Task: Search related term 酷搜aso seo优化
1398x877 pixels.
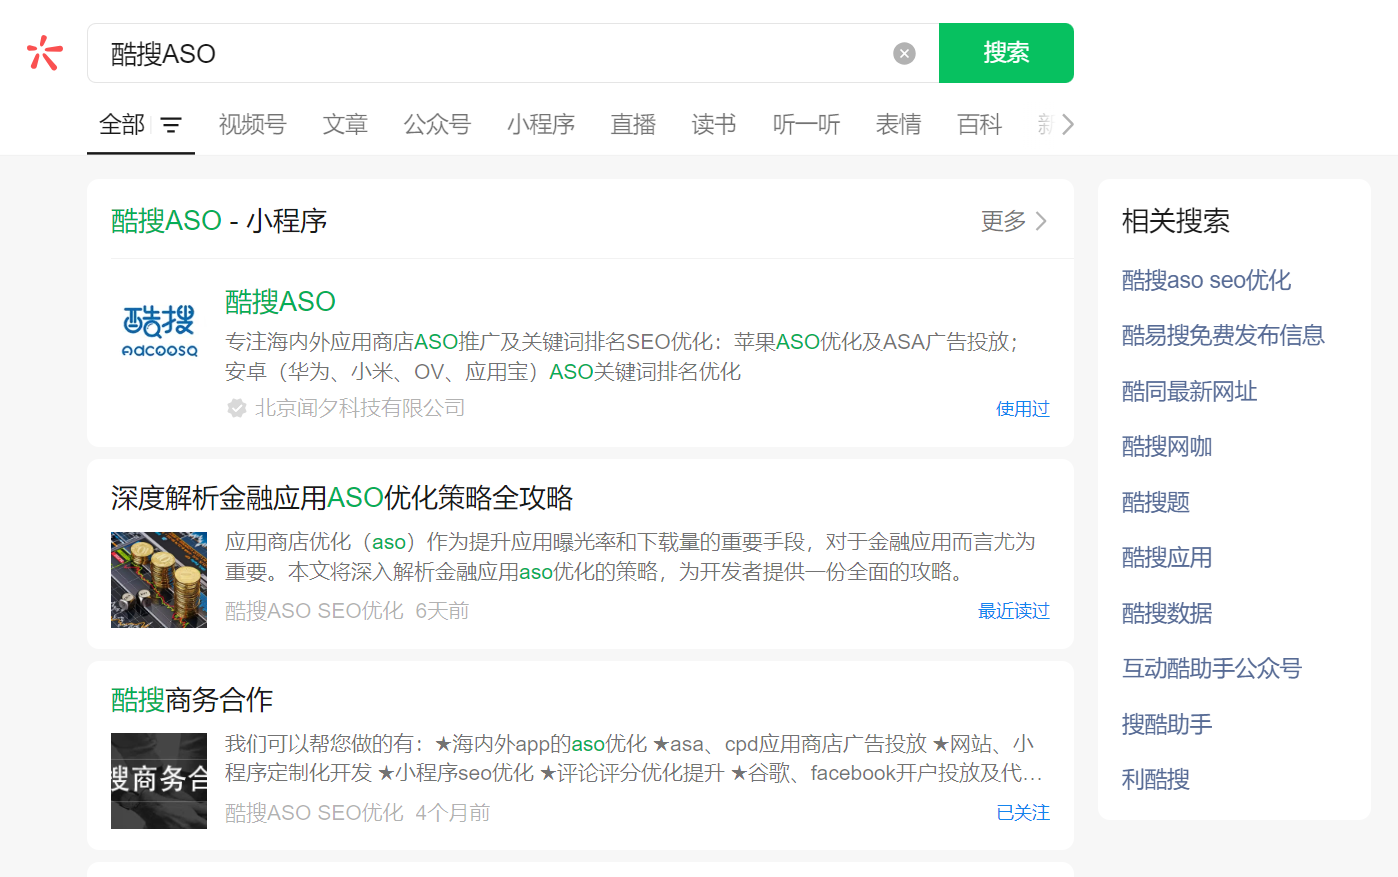Action: [1206, 280]
